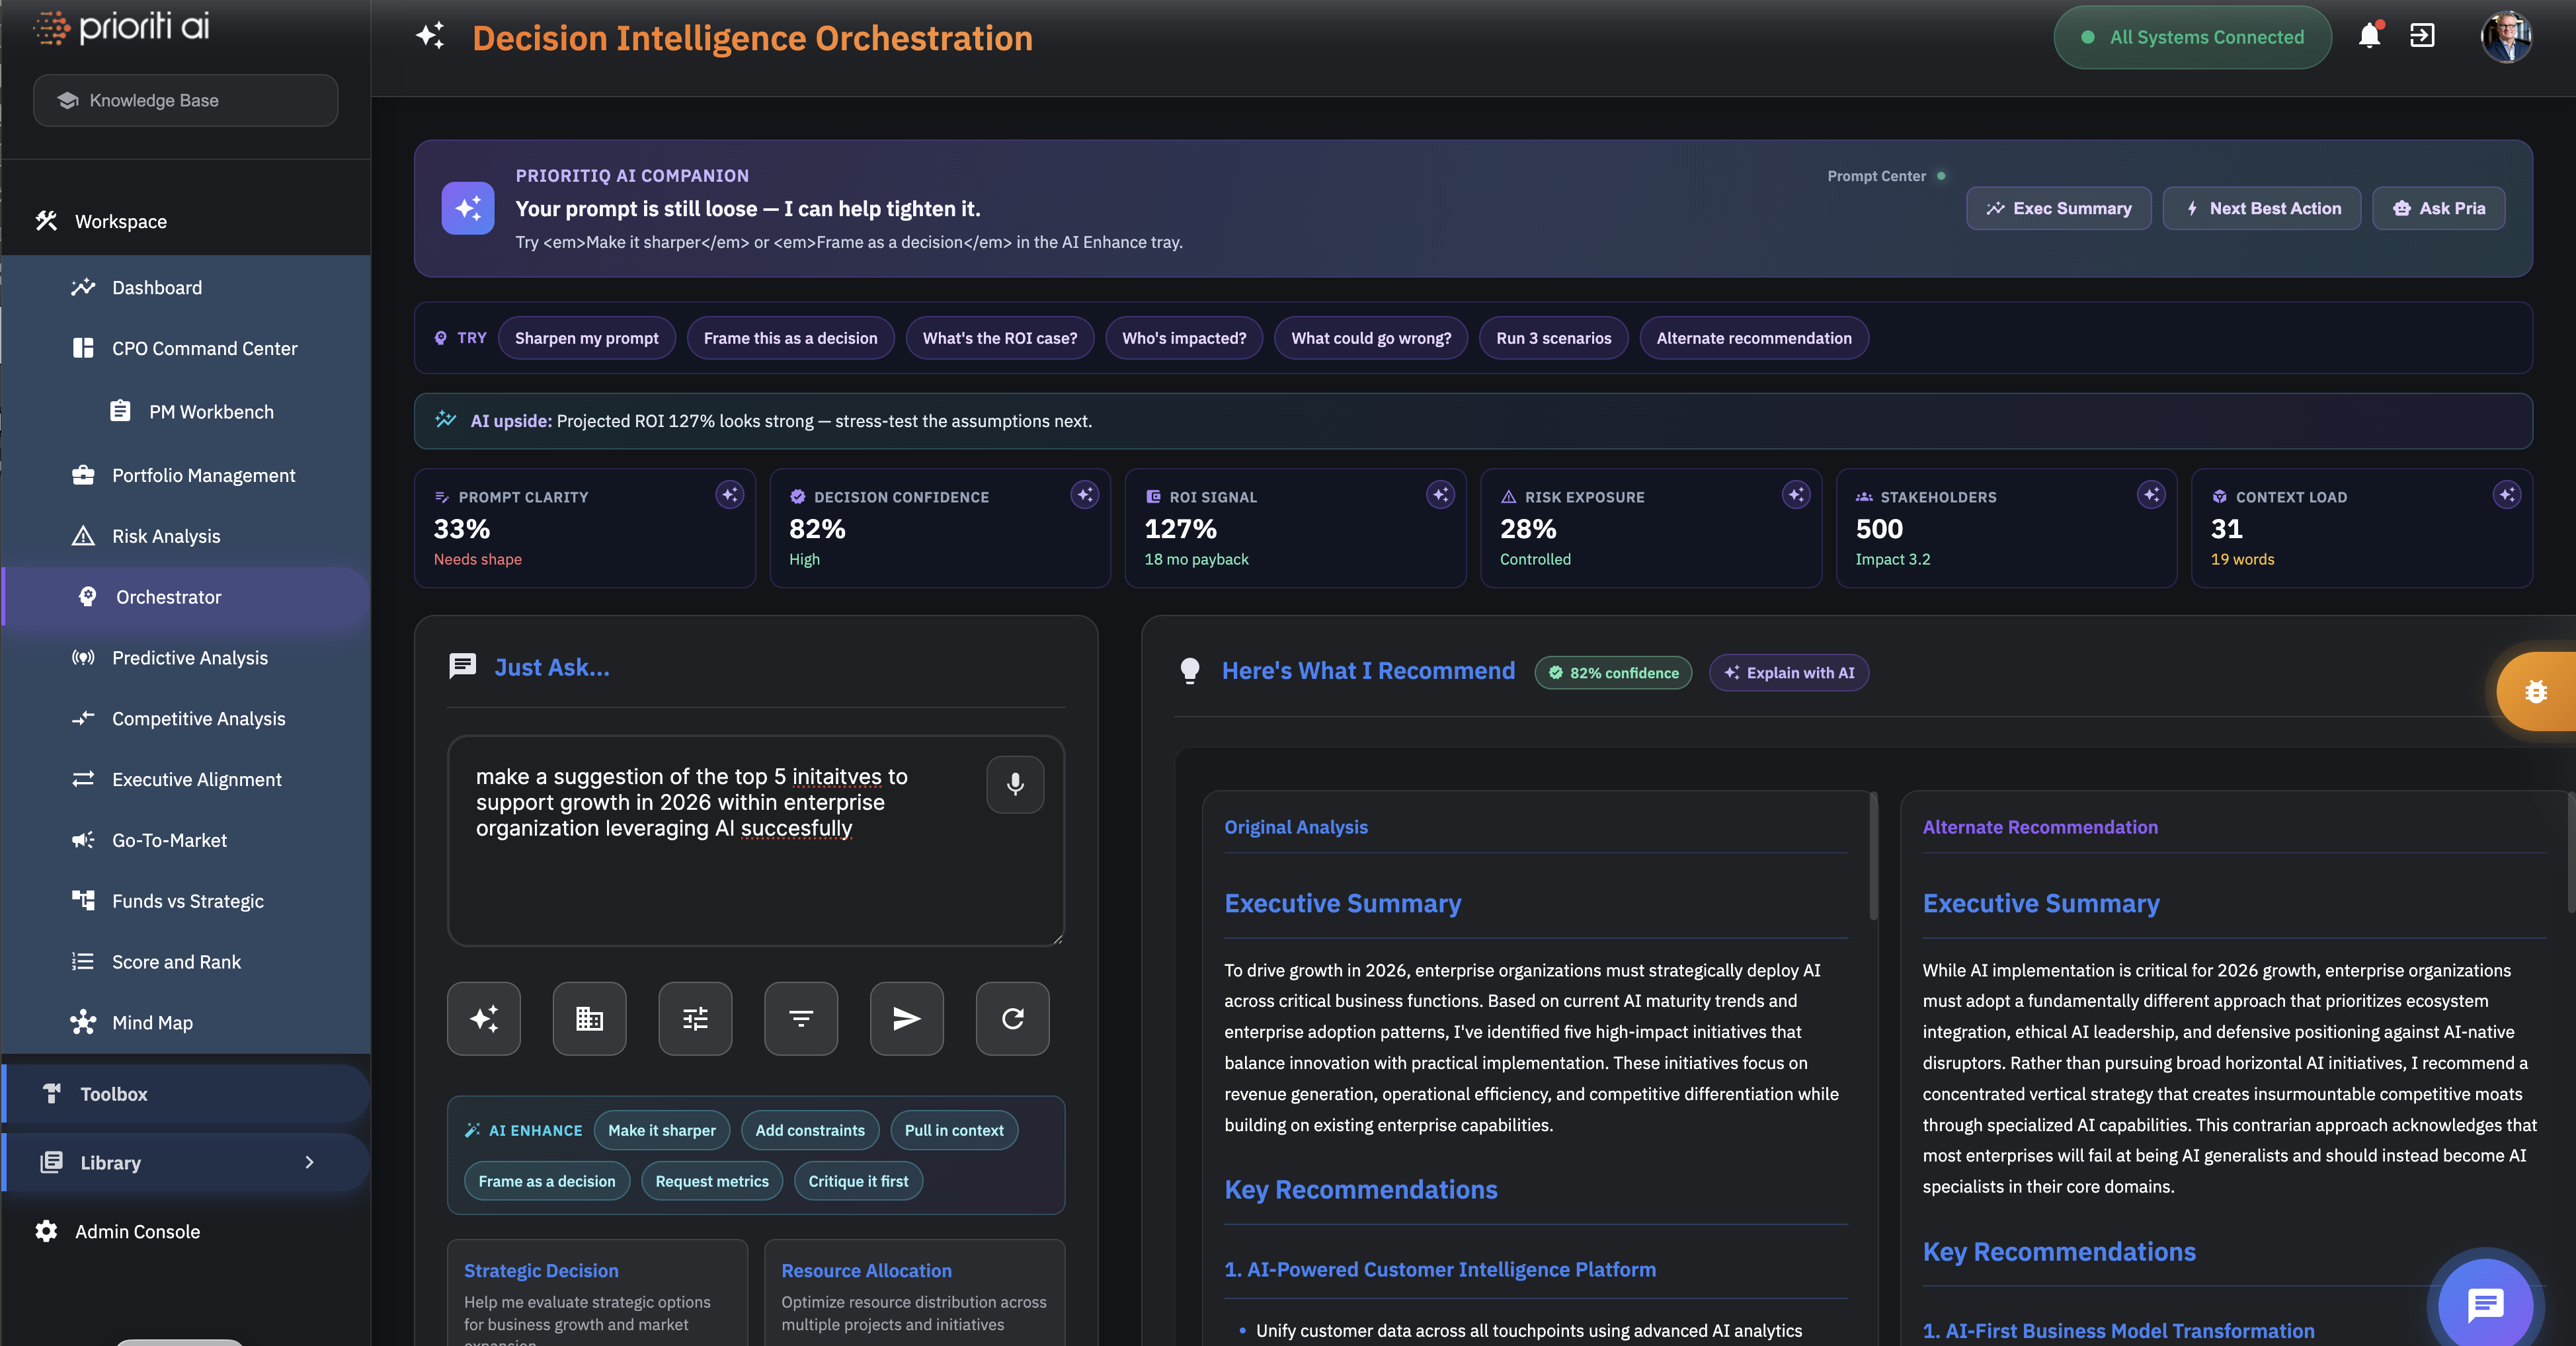Viewport: 2576px width, 1346px height.
Task: Click the sparkle icon on ROI Signal card
Action: coord(1441,494)
